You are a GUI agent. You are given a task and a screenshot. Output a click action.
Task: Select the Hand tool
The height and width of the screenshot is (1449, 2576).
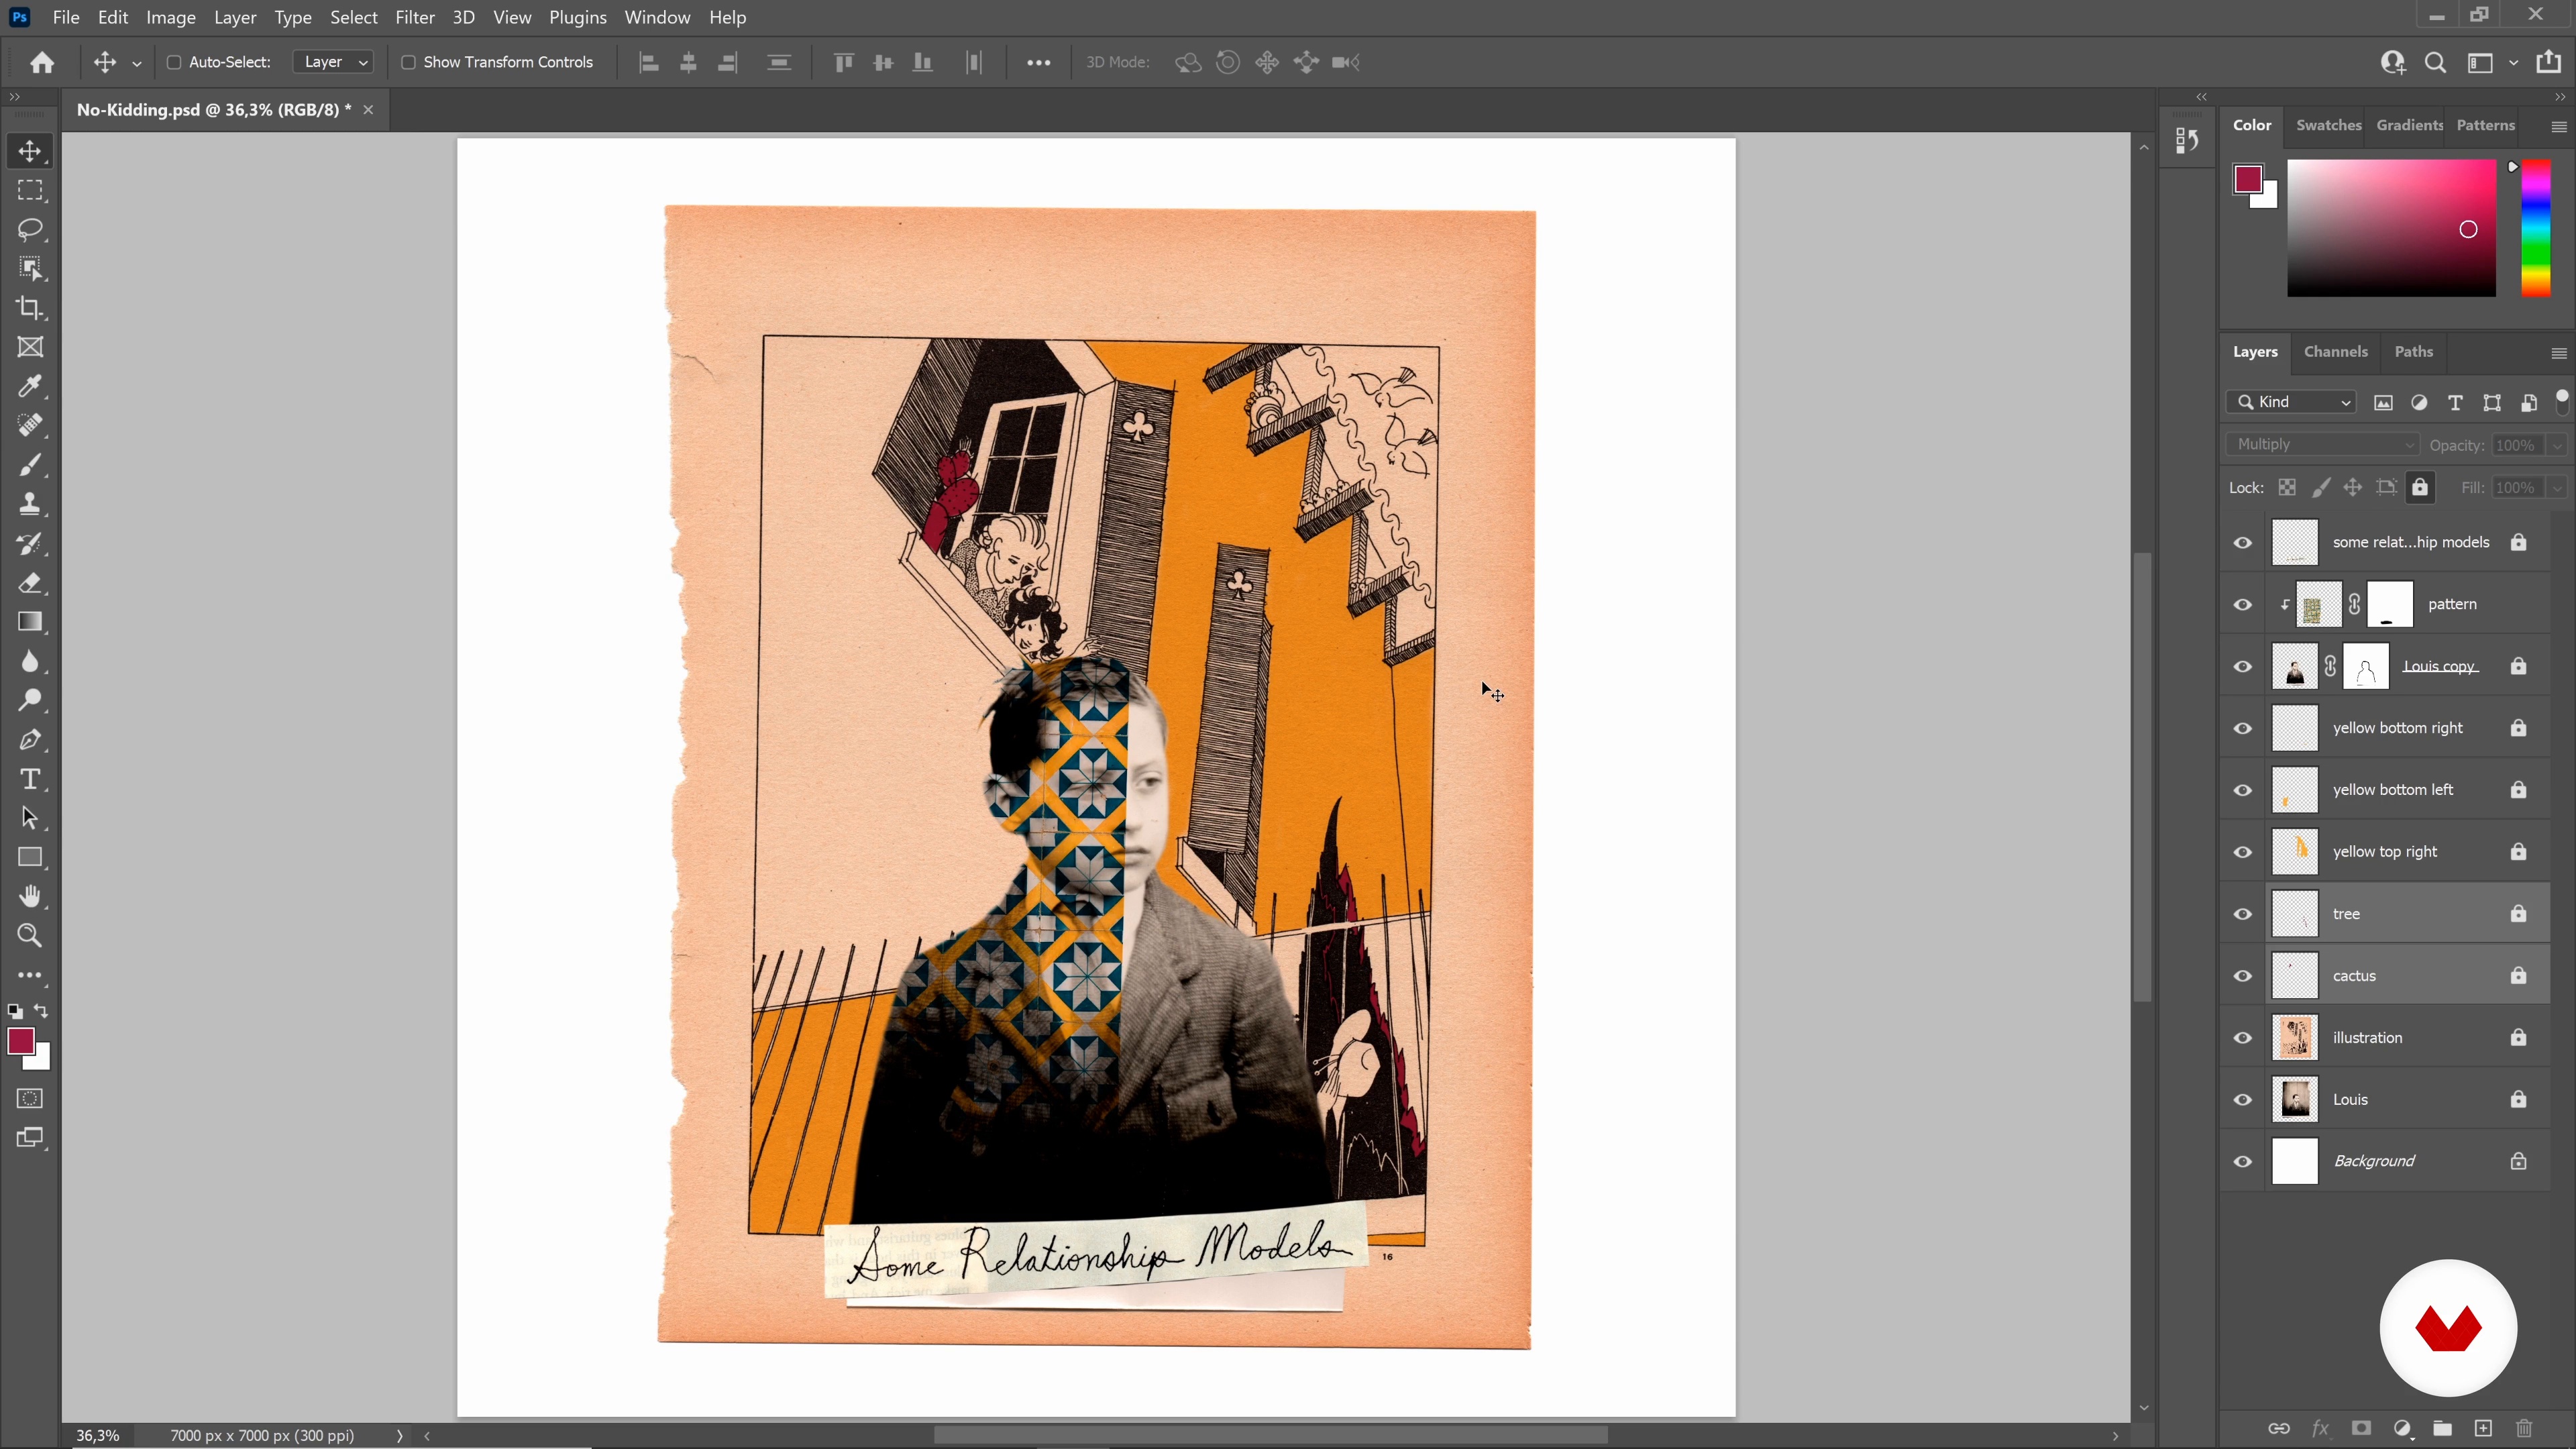point(30,896)
